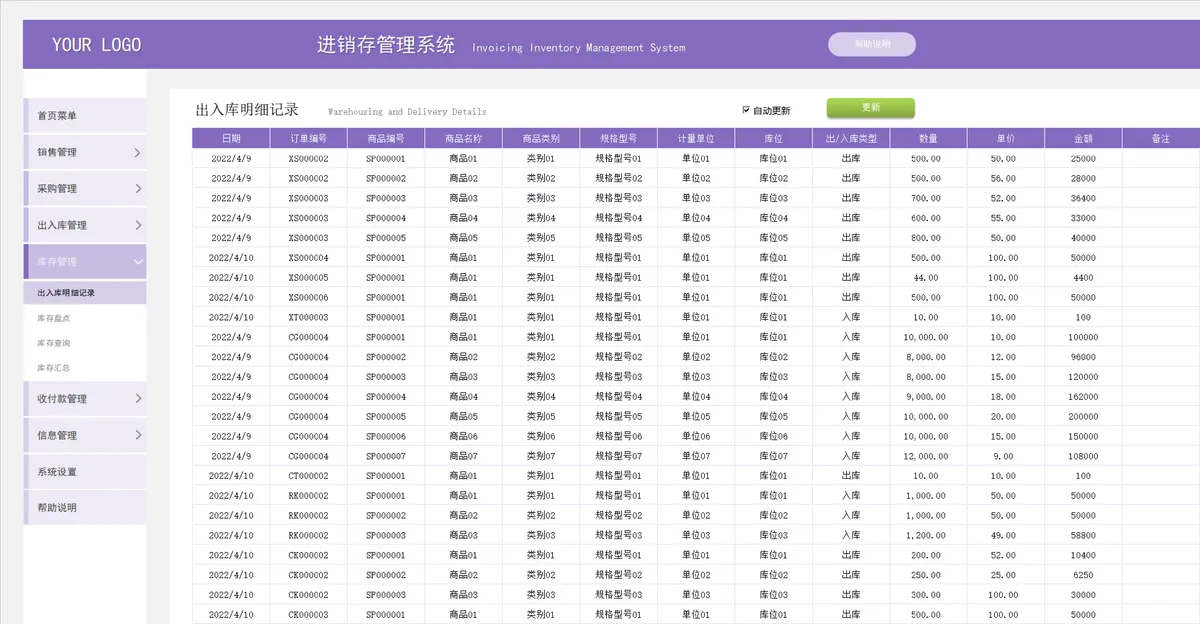Select product code cell SP000007
Viewport: 1200px width, 624px height.
386,457
